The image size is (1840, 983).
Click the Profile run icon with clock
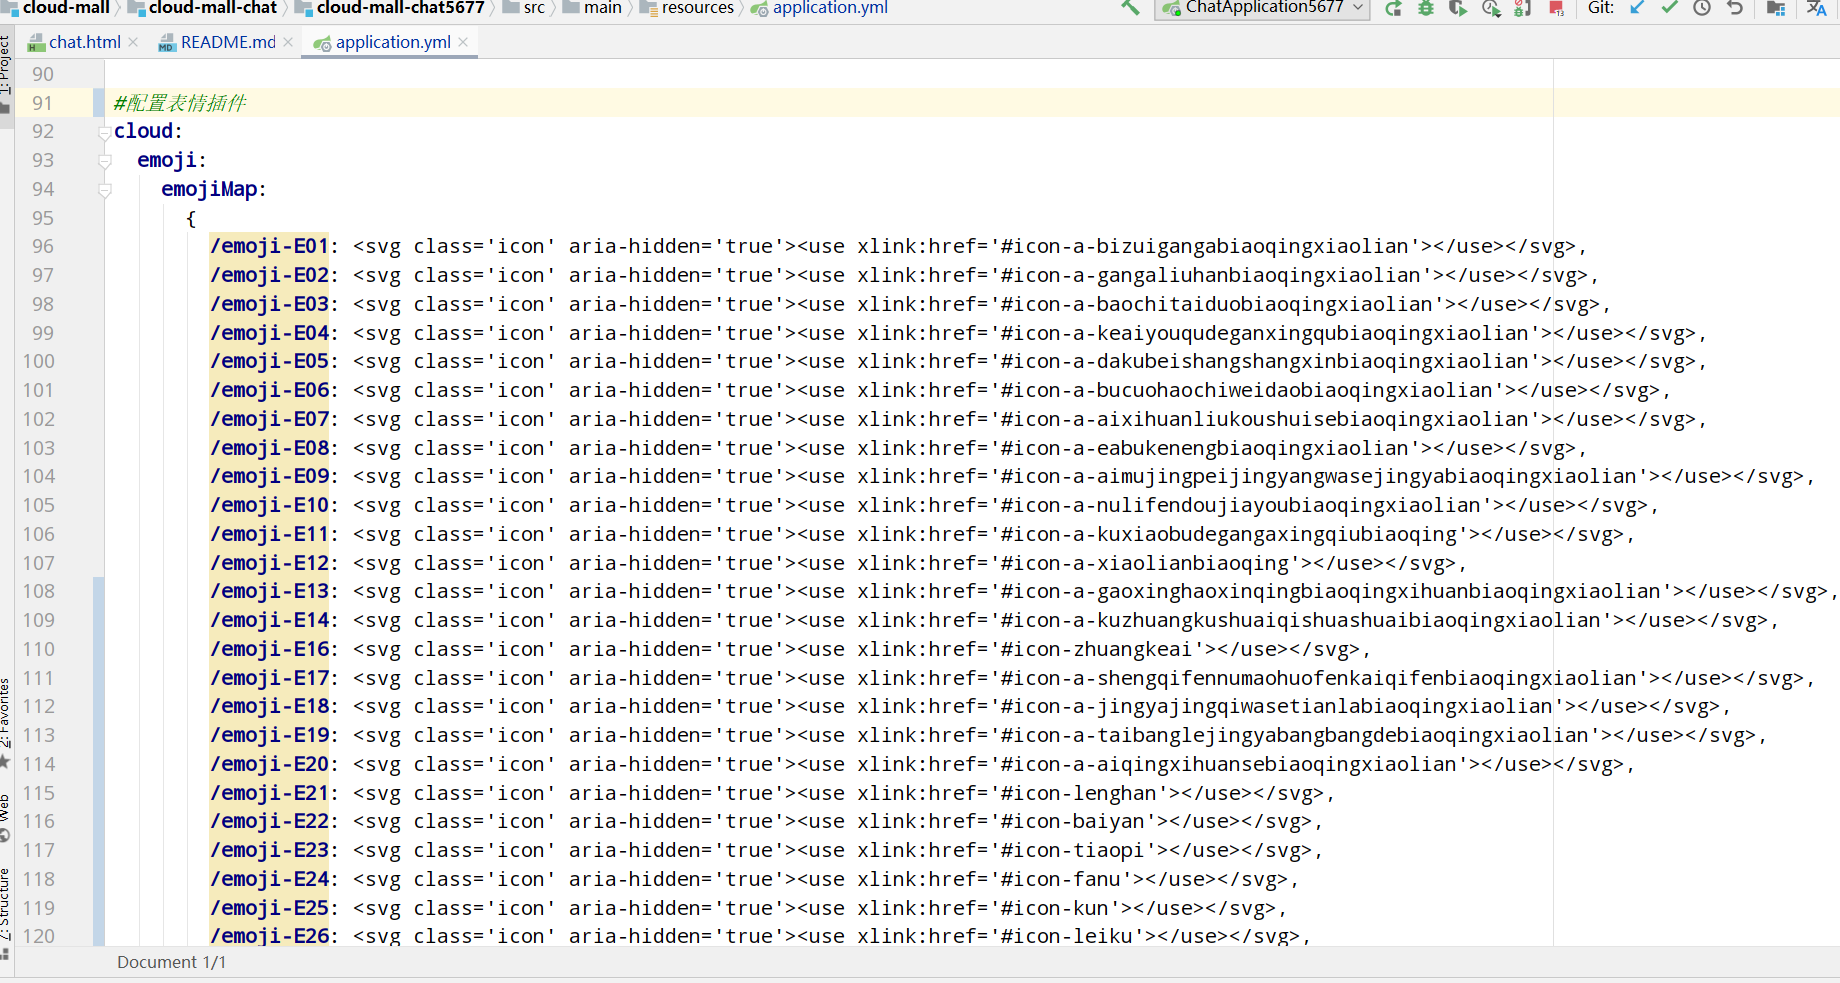click(x=1491, y=8)
